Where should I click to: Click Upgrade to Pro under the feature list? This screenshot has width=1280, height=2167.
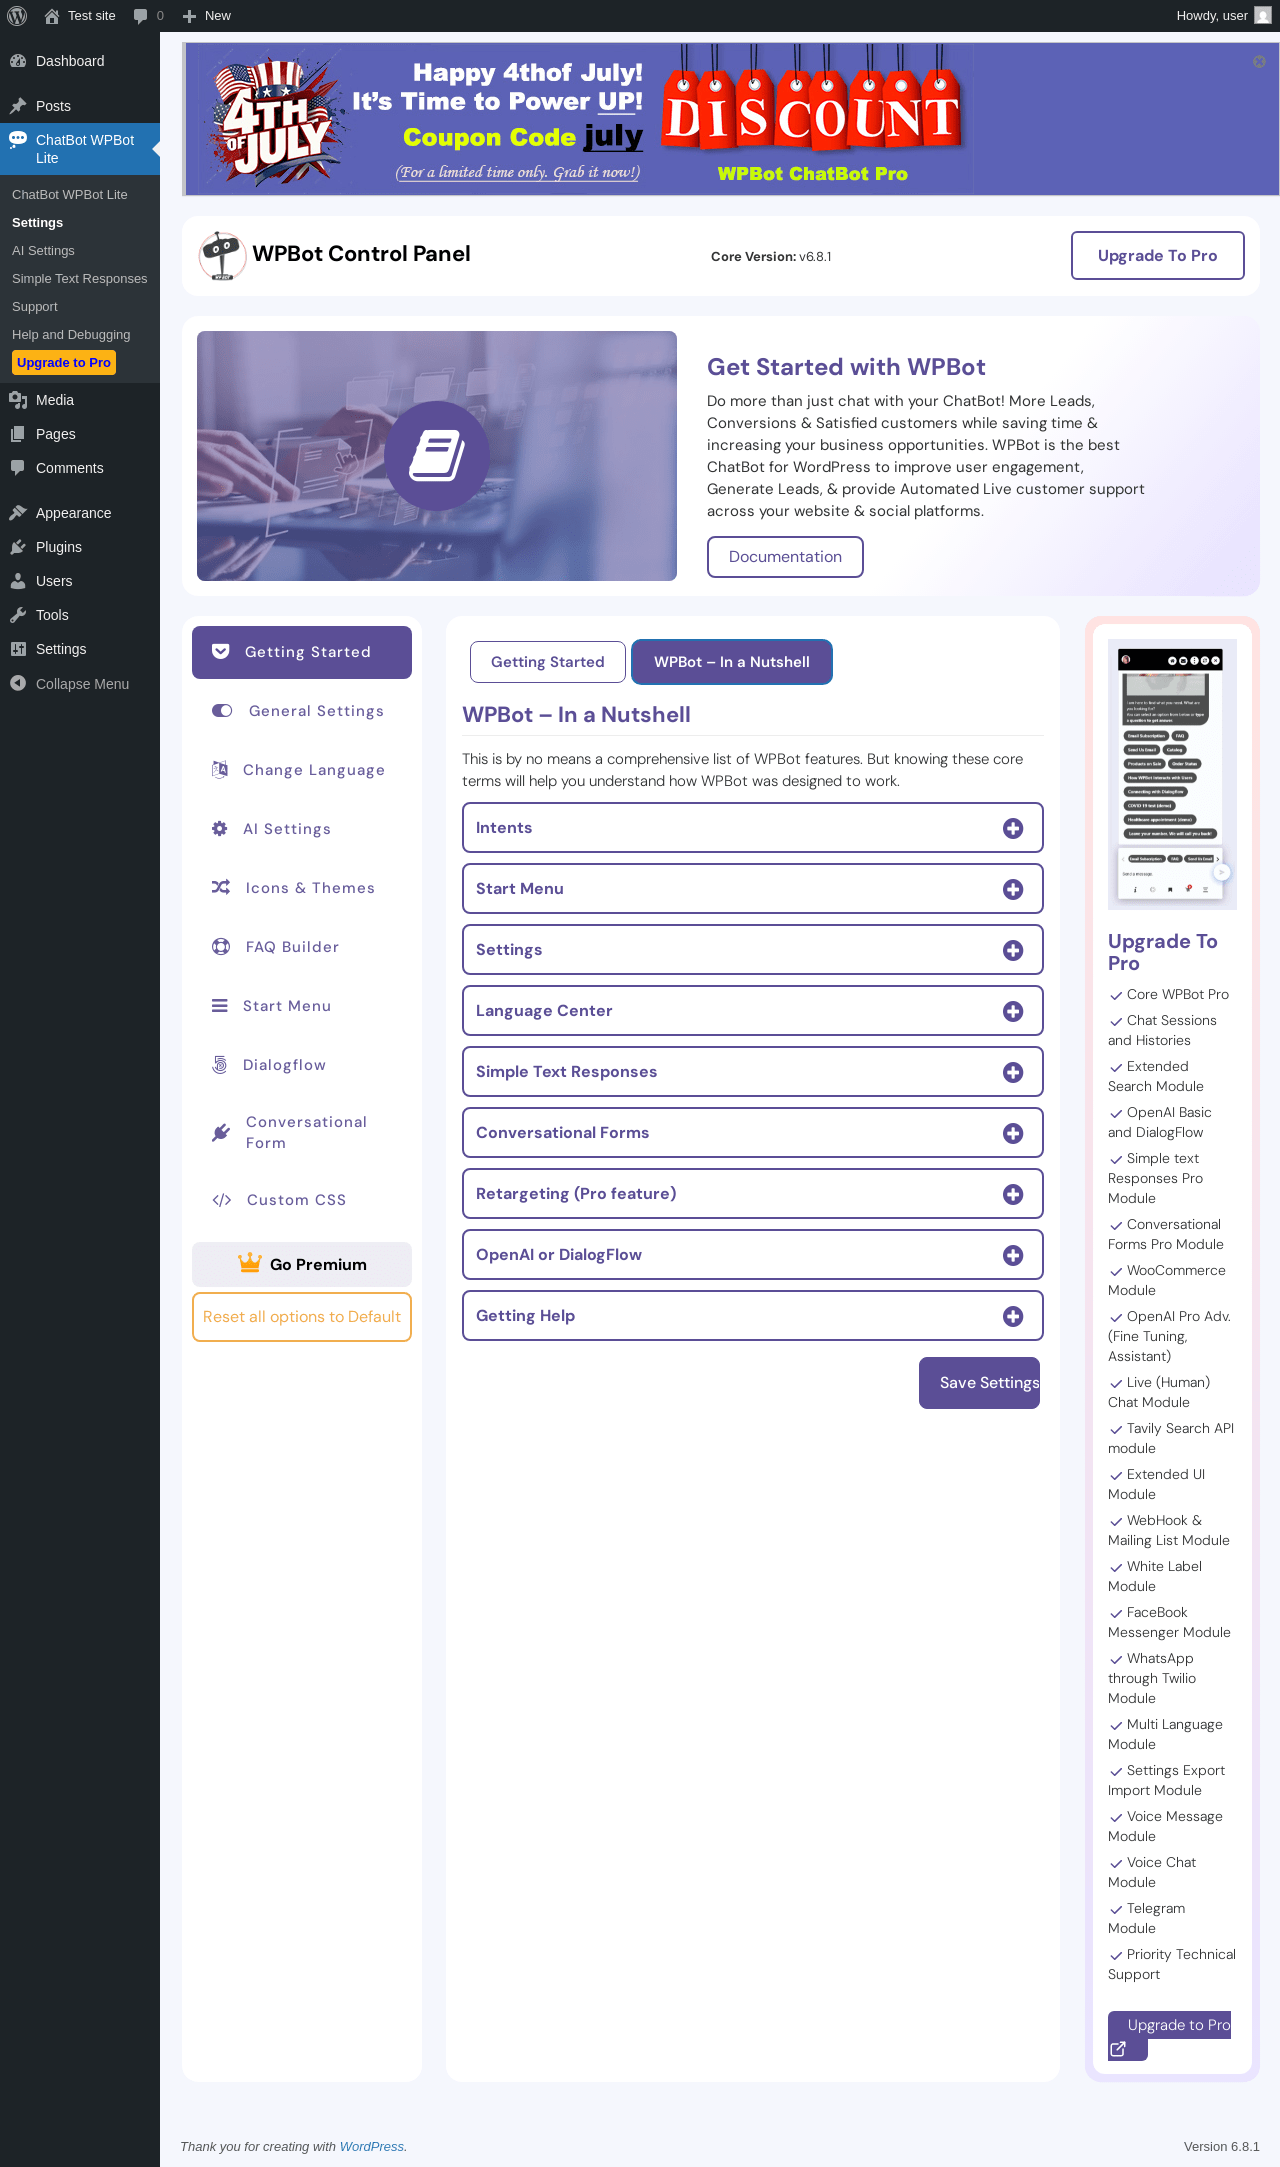click(x=1178, y=2025)
